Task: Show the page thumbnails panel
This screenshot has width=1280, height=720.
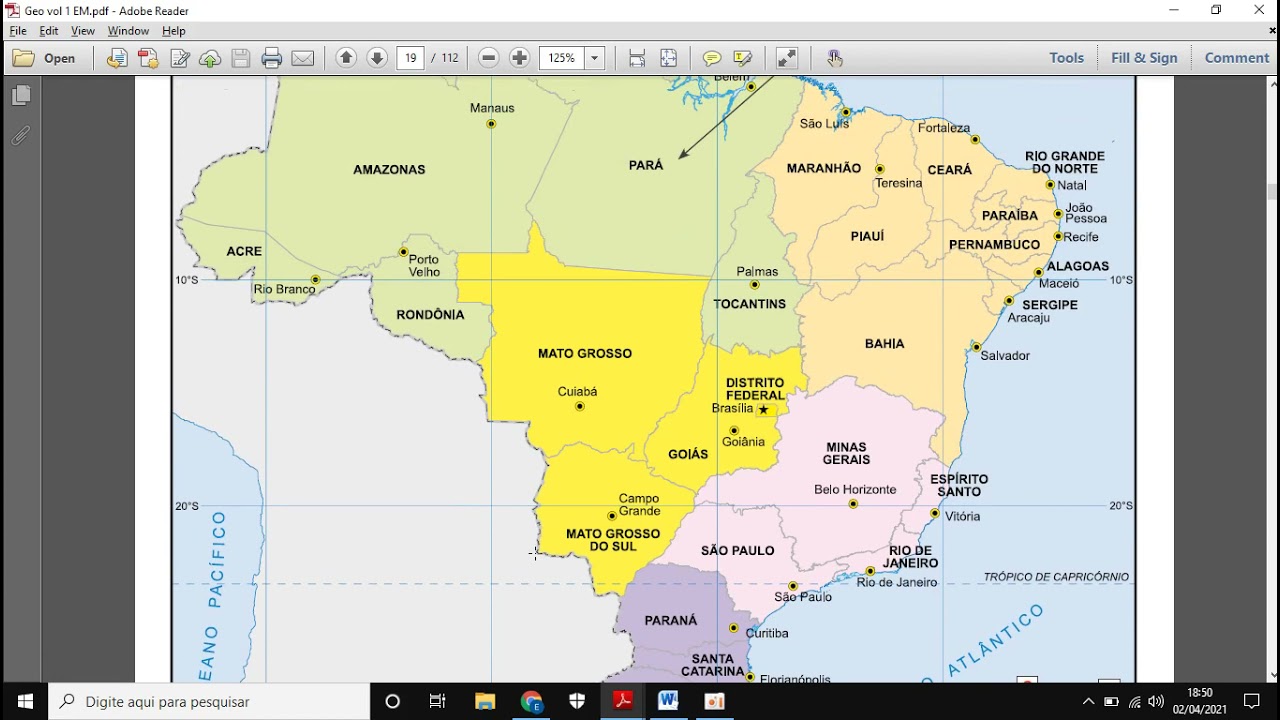Action: pos(21,95)
